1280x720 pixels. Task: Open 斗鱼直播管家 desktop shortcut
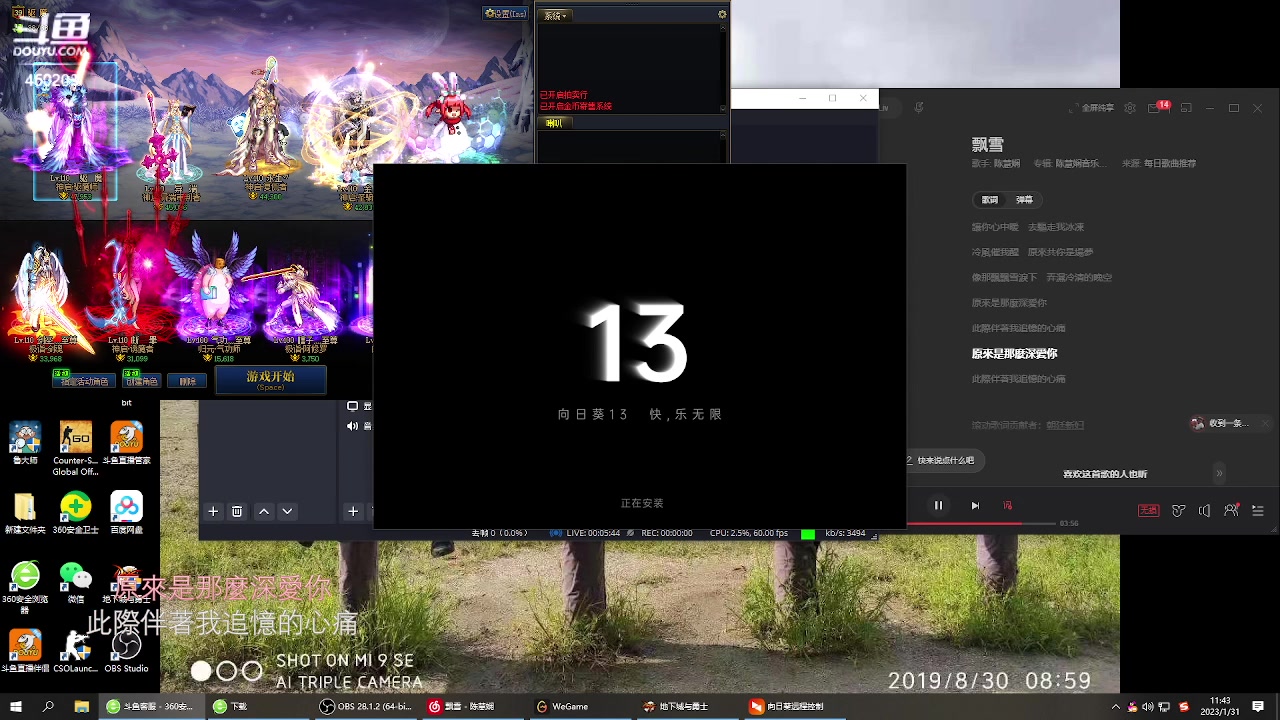pyautogui.click(x=127, y=444)
